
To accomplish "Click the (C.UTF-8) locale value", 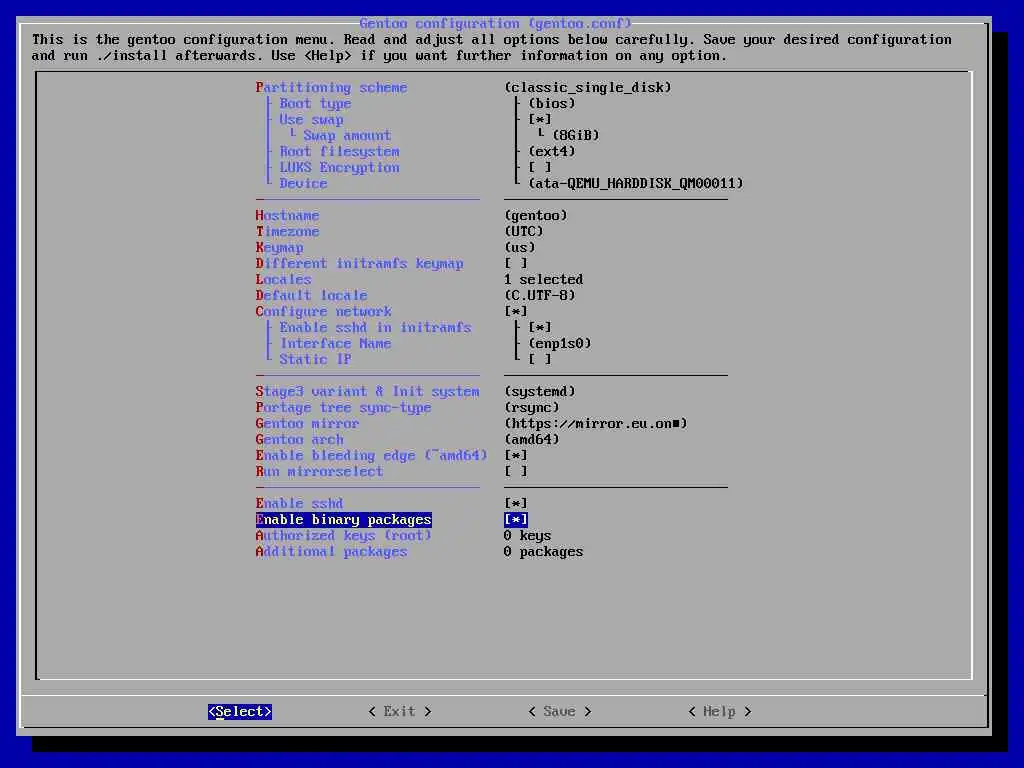I will [540, 295].
